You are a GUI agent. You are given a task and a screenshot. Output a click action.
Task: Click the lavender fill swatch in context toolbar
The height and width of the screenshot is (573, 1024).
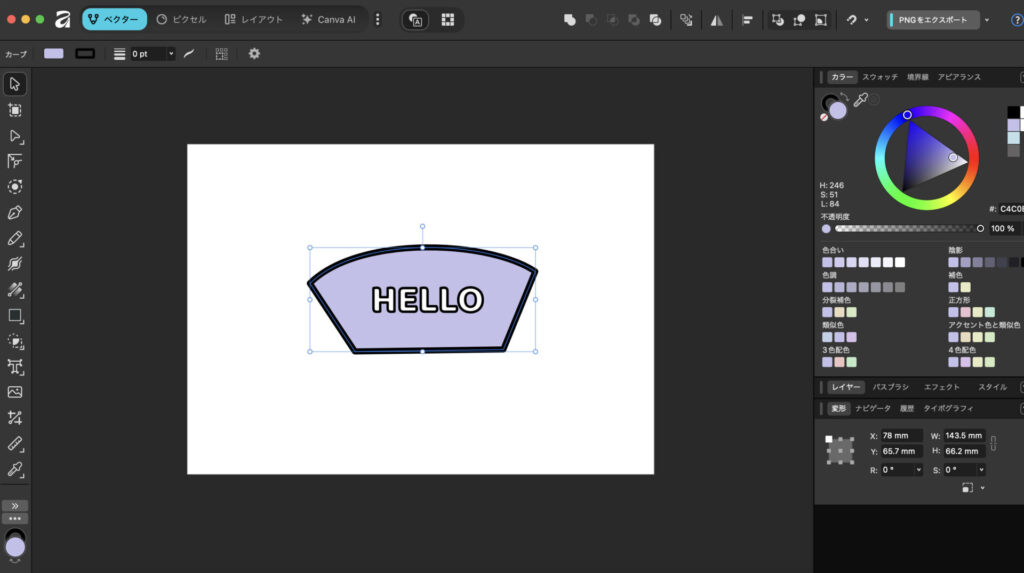[x=53, y=53]
